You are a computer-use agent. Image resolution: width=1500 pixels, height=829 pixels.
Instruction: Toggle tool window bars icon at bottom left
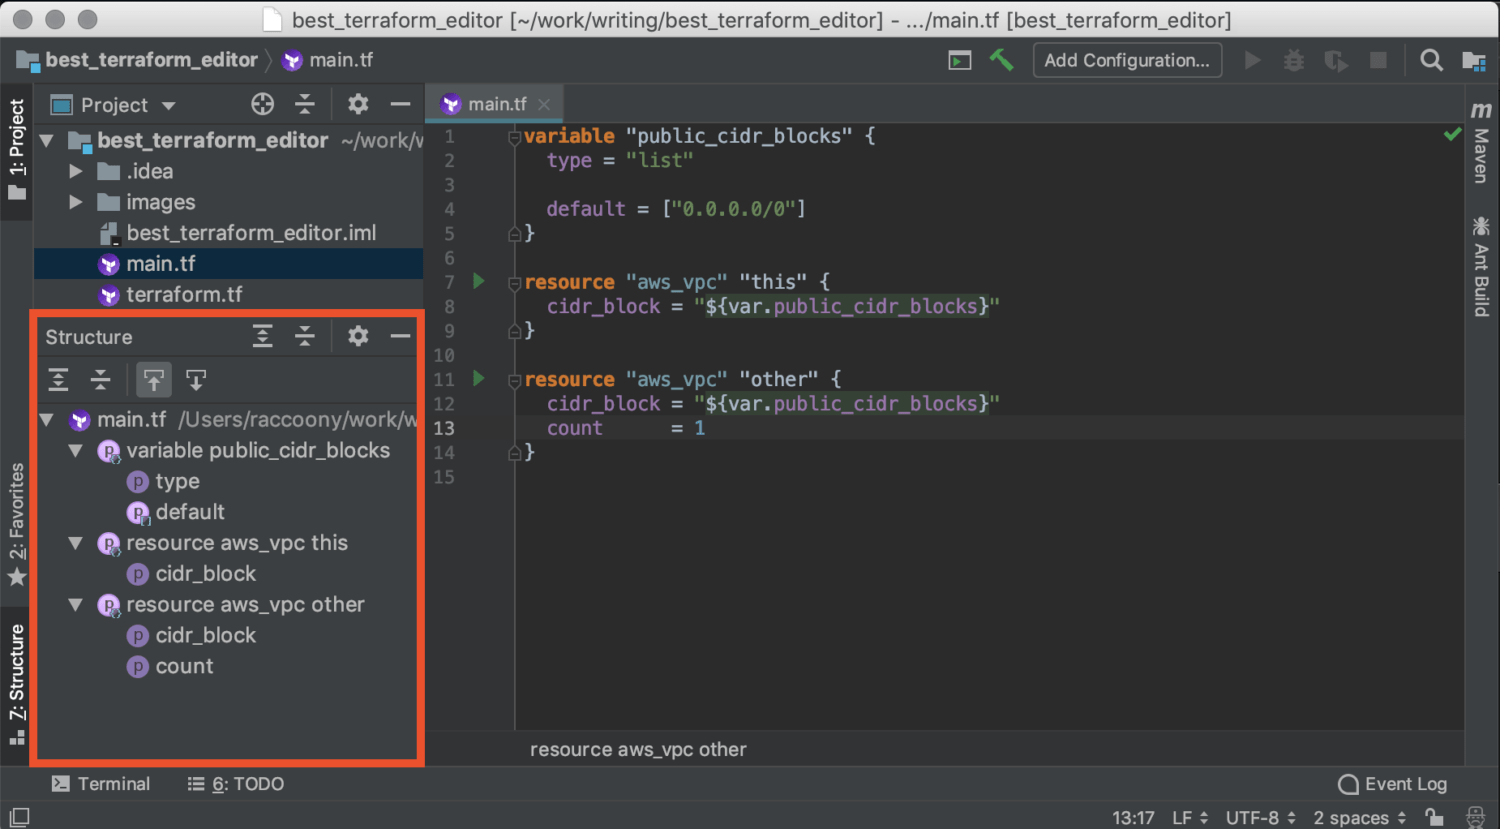[19, 817]
